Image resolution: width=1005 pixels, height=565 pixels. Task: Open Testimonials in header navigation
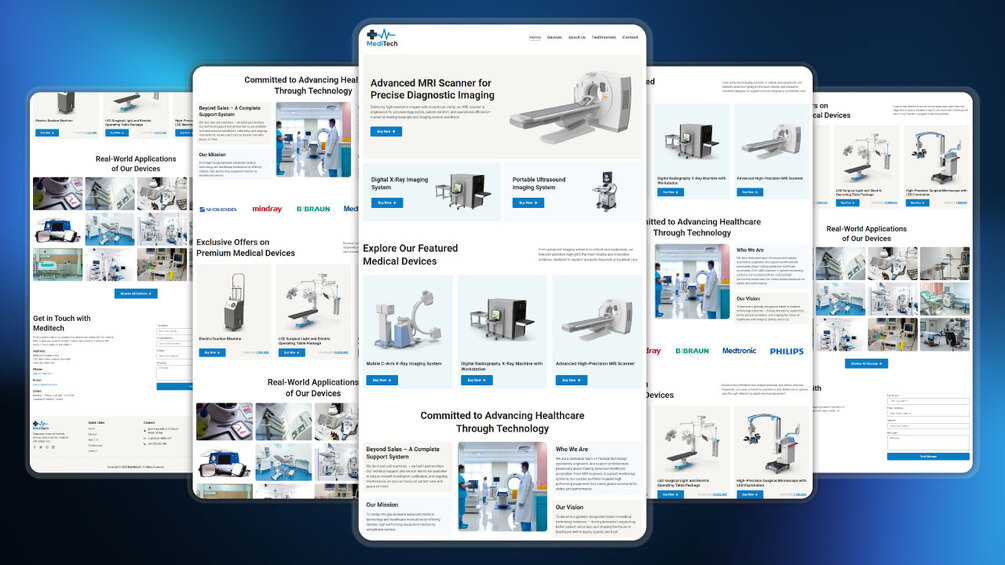pos(604,37)
